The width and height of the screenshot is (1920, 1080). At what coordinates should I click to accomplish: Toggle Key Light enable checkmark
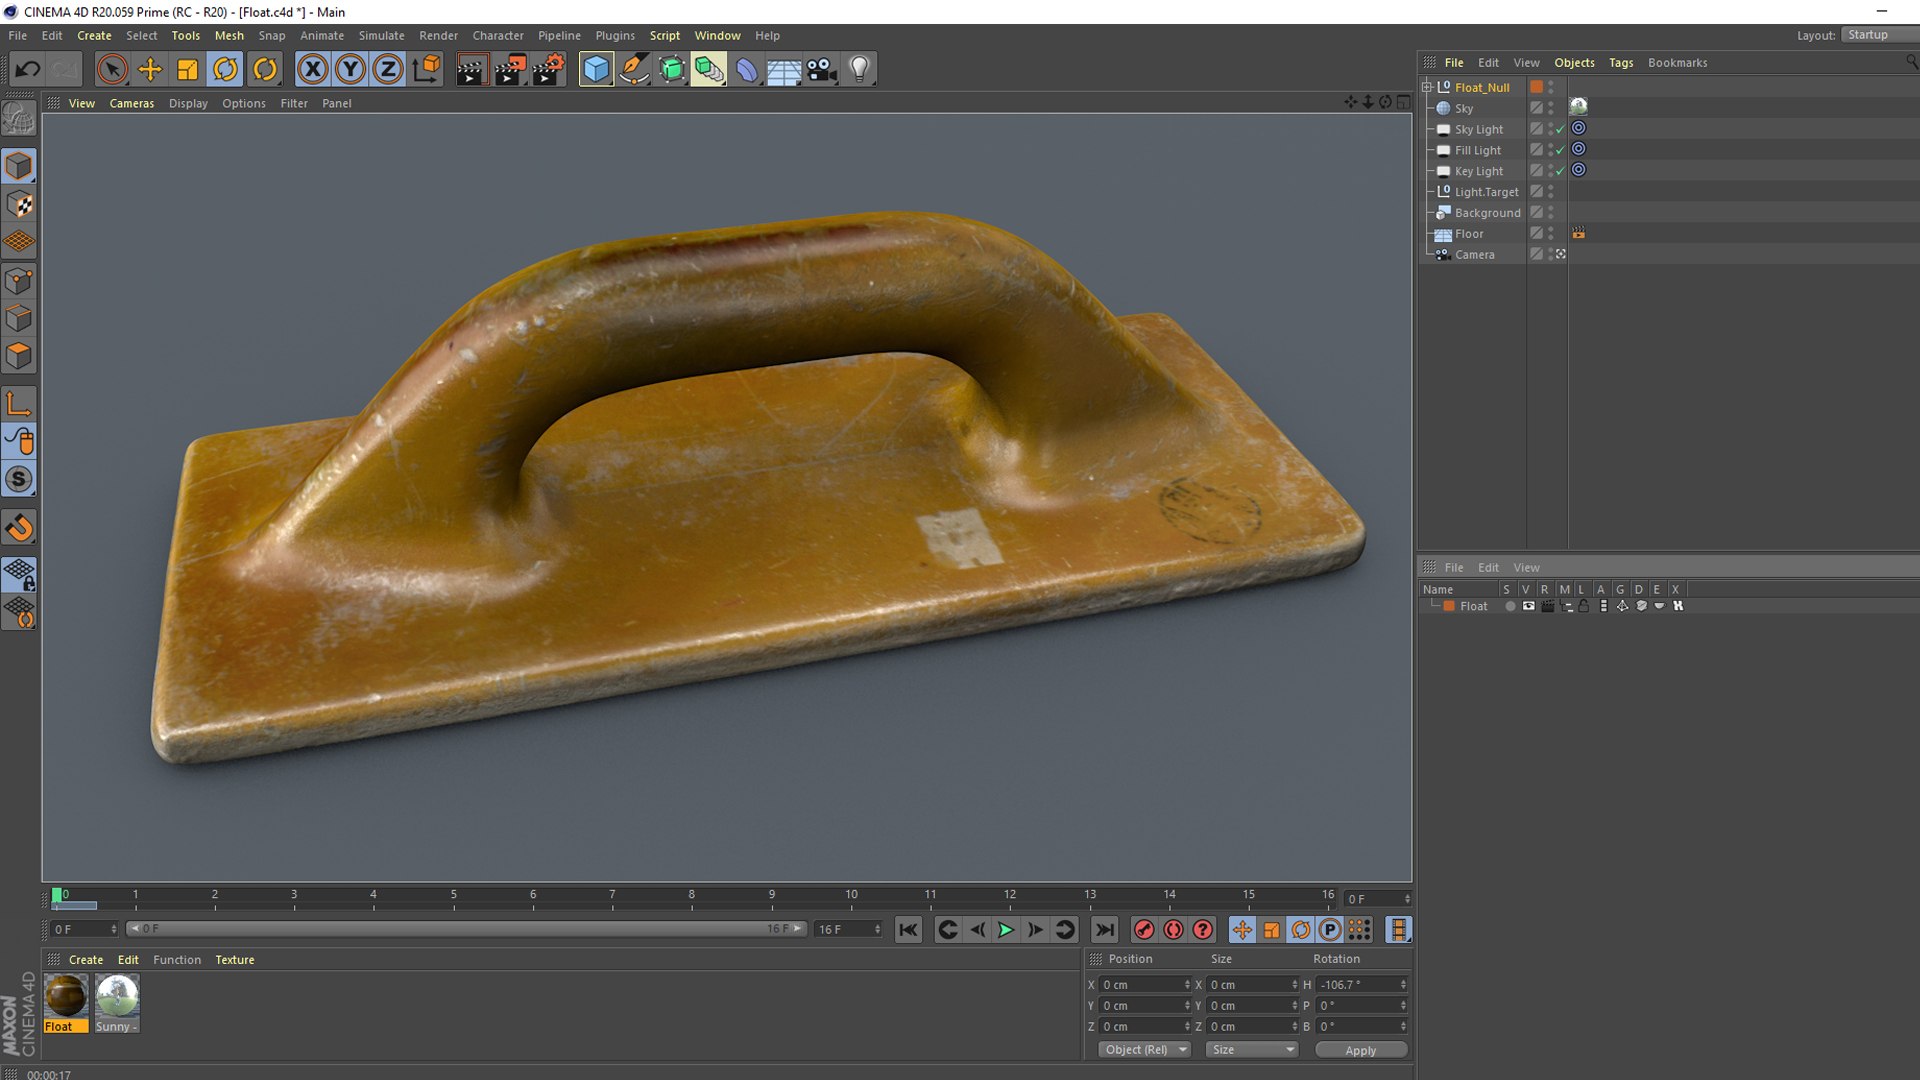(x=1560, y=171)
